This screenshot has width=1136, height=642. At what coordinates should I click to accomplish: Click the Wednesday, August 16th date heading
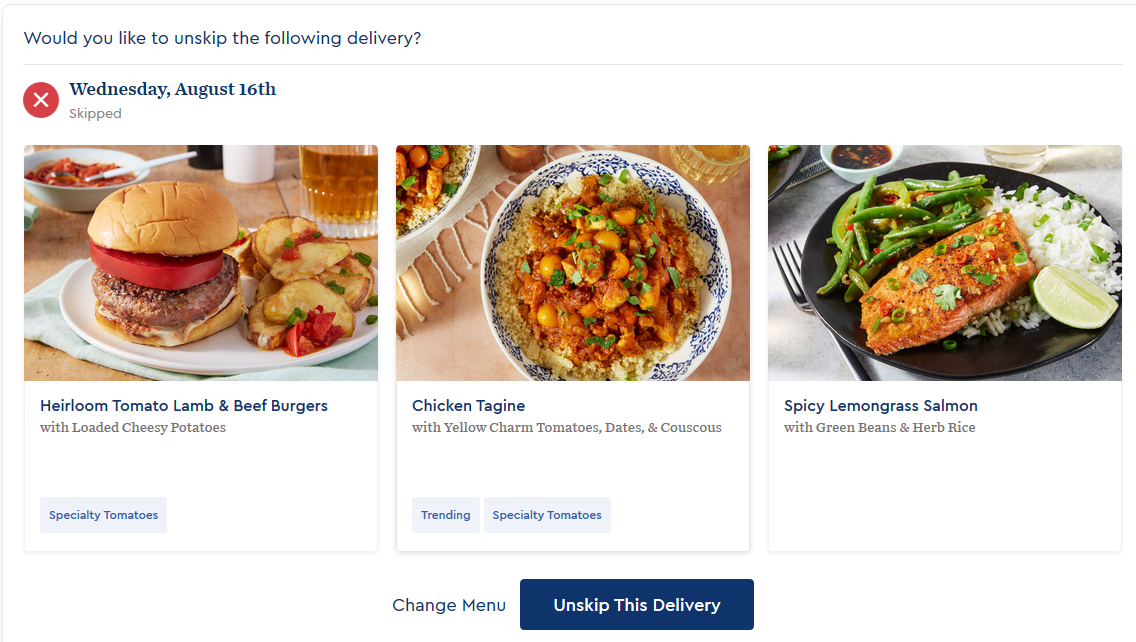click(x=171, y=89)
